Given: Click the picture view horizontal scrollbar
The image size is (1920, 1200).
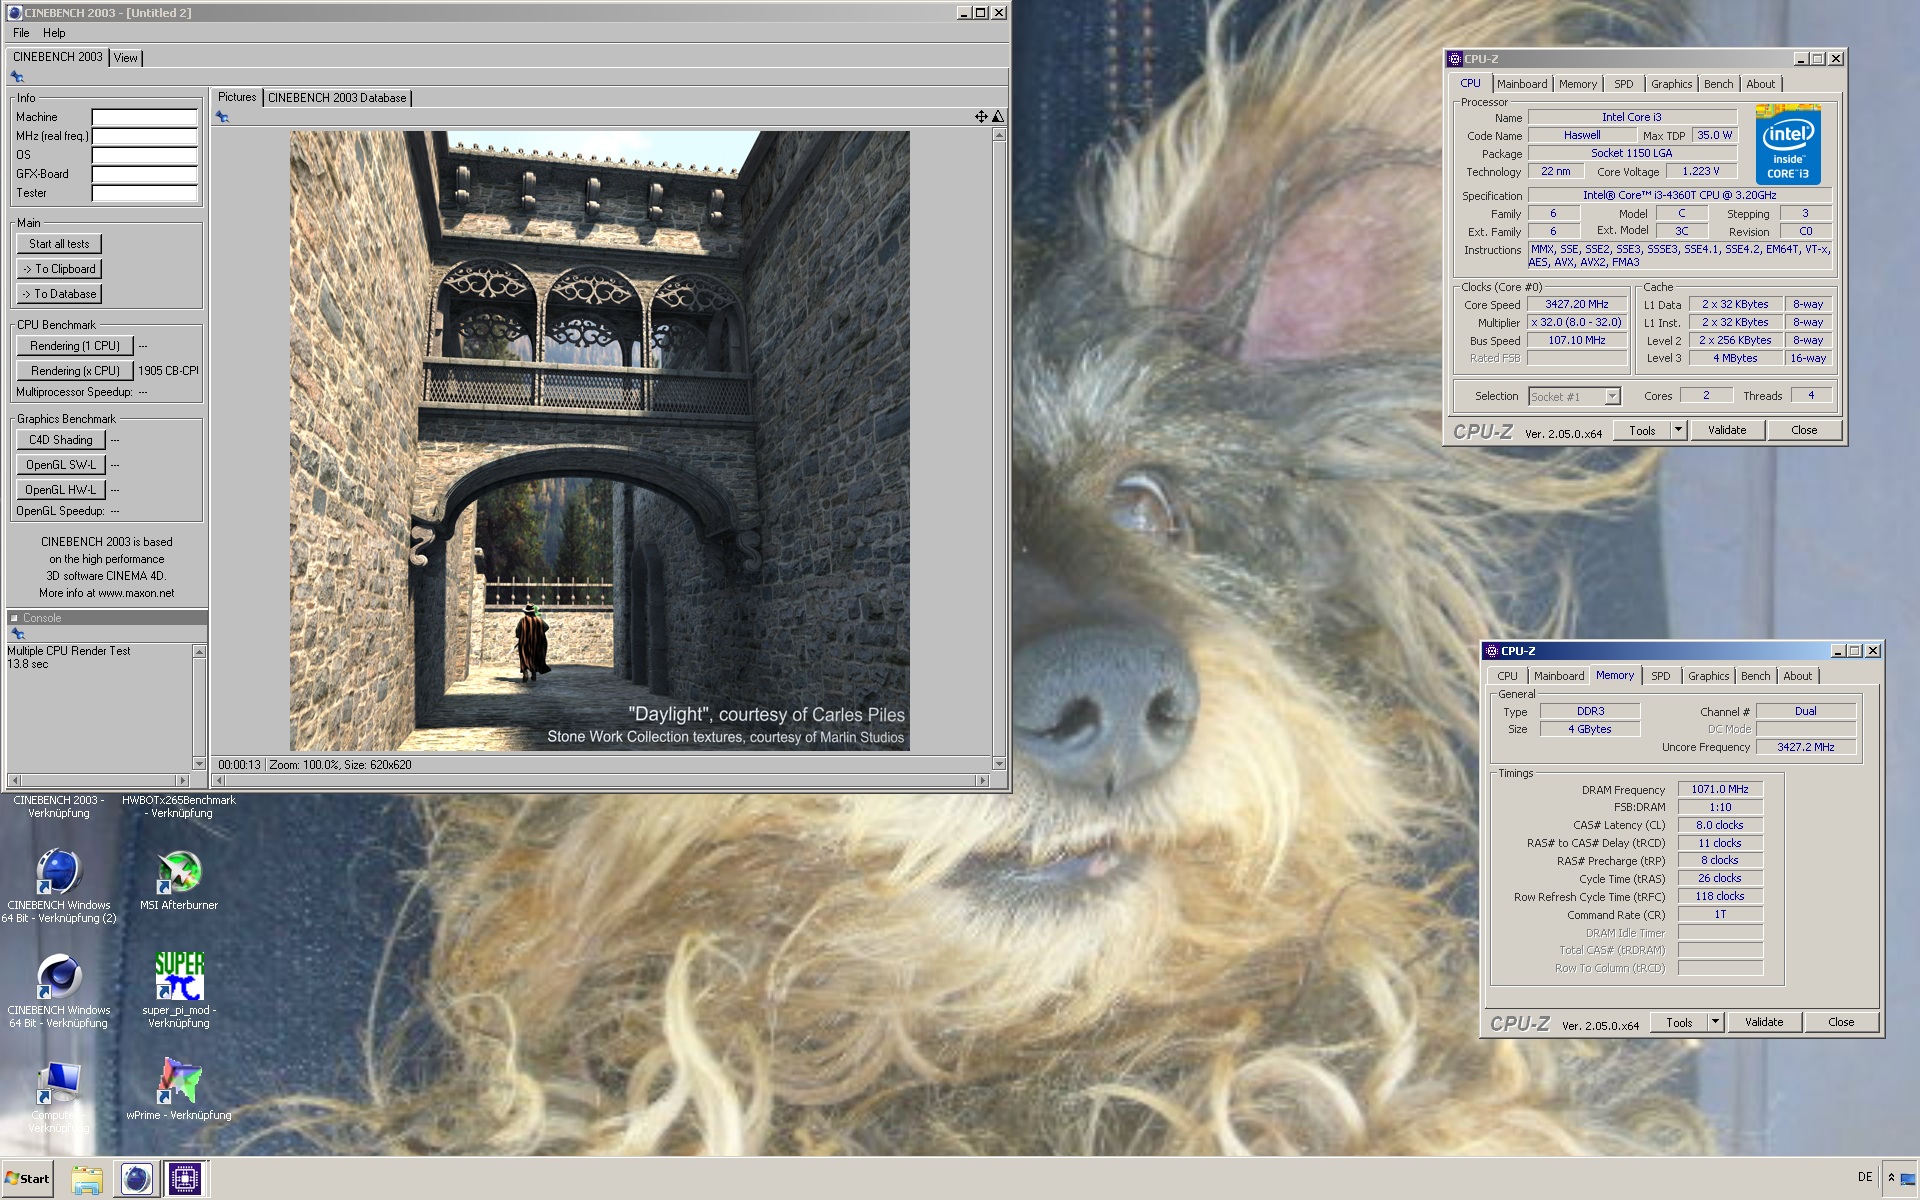Looking at the screenshot, I should pos(601,780).
